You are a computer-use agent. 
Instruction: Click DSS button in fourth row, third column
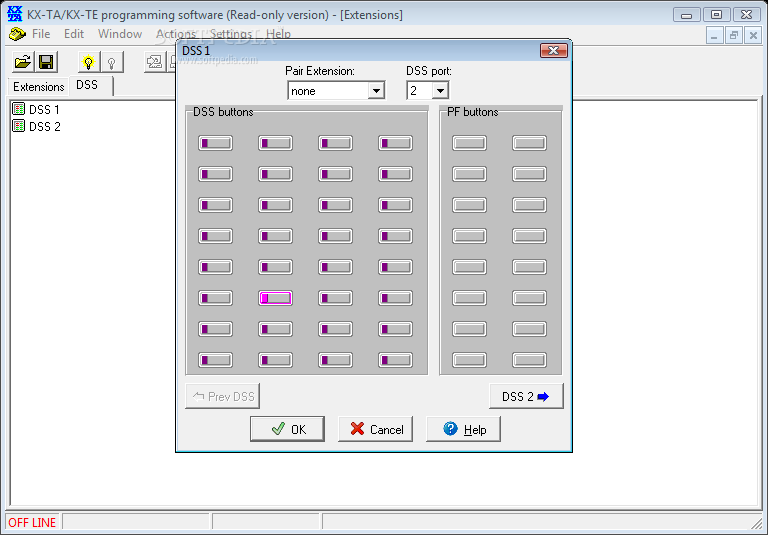coord(336,236)
